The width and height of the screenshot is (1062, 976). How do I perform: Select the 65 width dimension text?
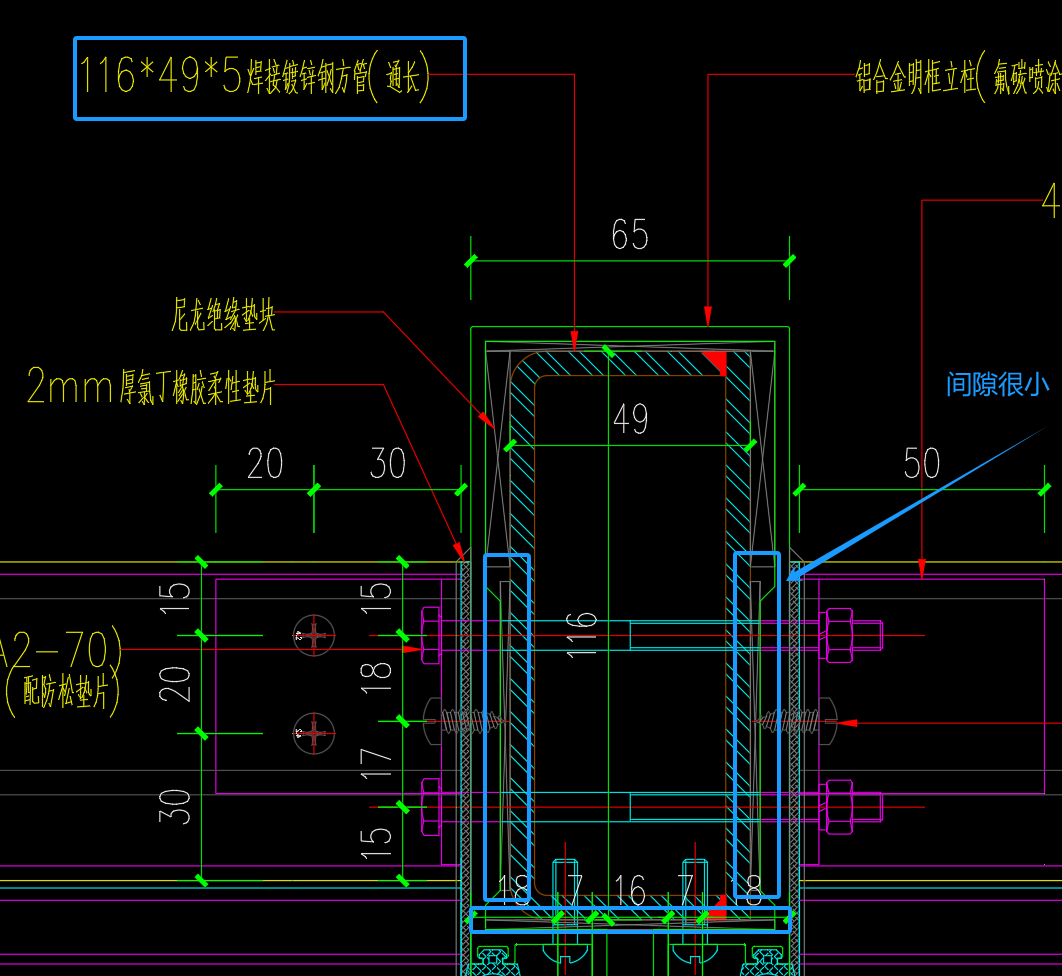pyautogui.click(x=630, y=235)
